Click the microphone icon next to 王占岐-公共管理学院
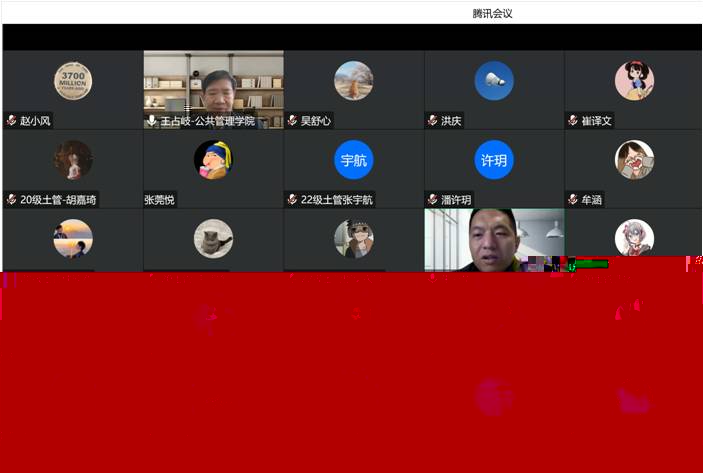Screen dimensions: 703x473 pos(151,121)
